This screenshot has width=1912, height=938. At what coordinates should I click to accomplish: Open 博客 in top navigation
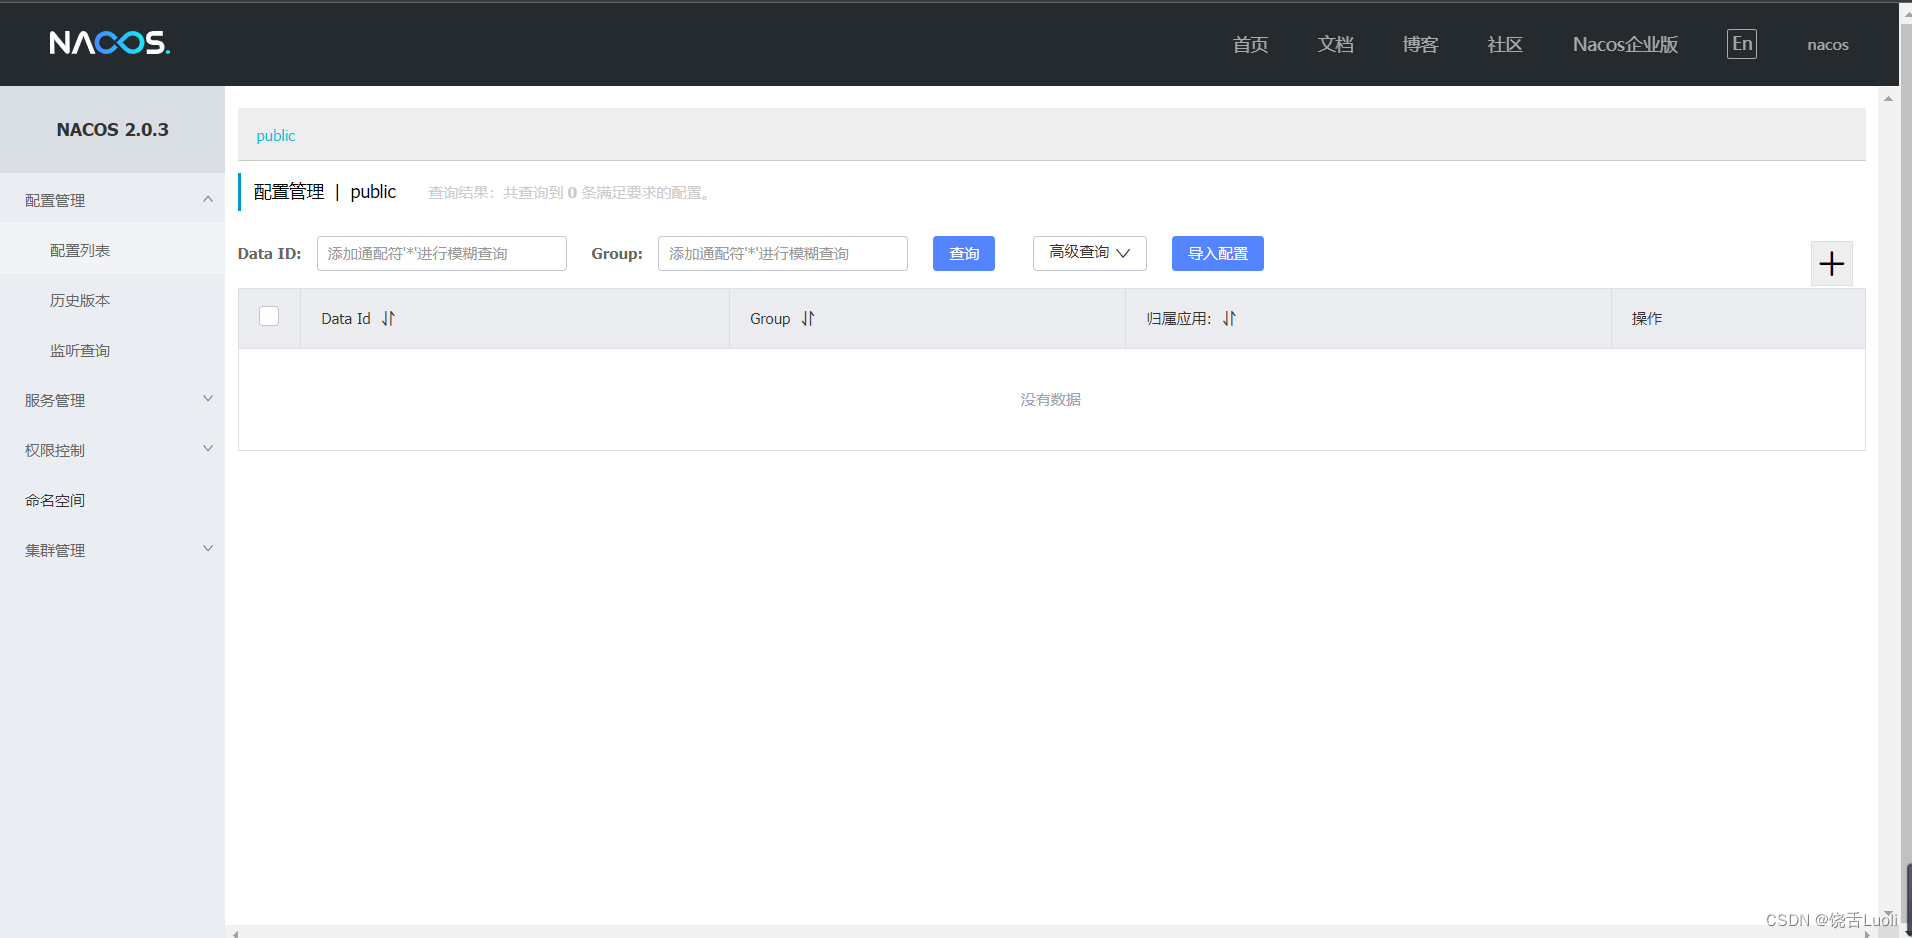coord(1420,44)
